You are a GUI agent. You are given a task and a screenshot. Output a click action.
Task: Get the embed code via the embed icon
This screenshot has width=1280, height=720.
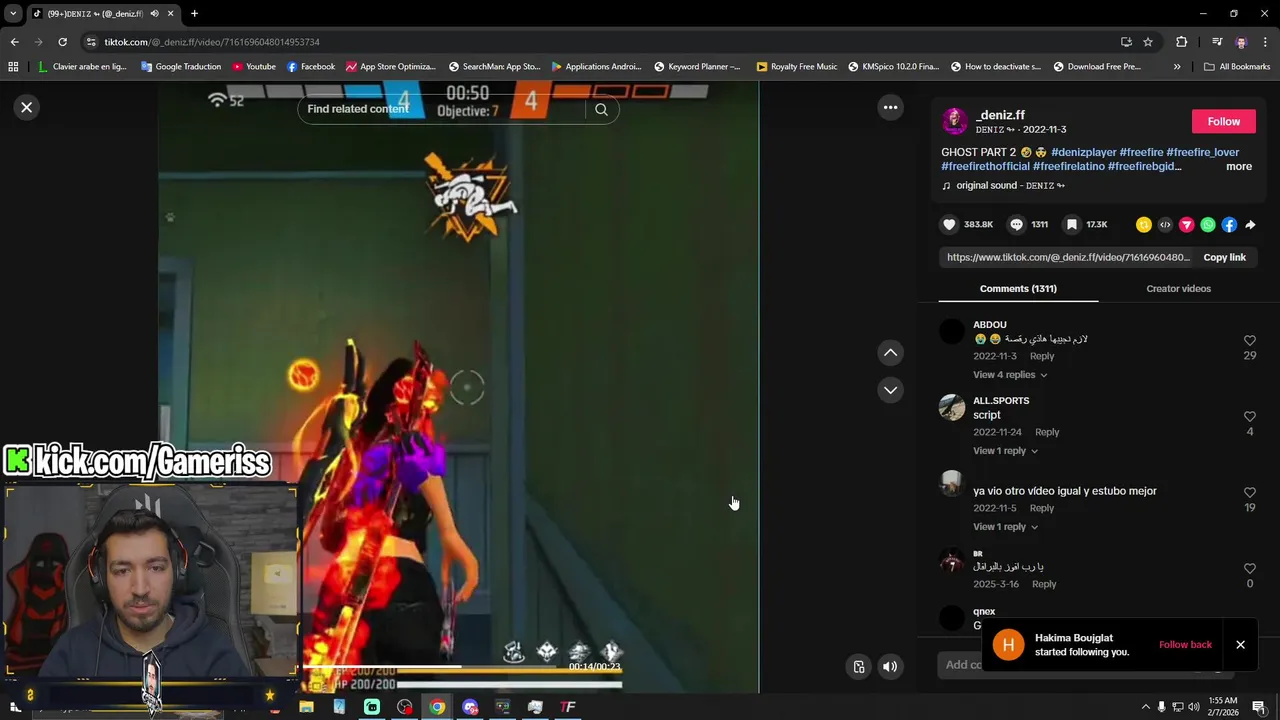(1165, 225)
